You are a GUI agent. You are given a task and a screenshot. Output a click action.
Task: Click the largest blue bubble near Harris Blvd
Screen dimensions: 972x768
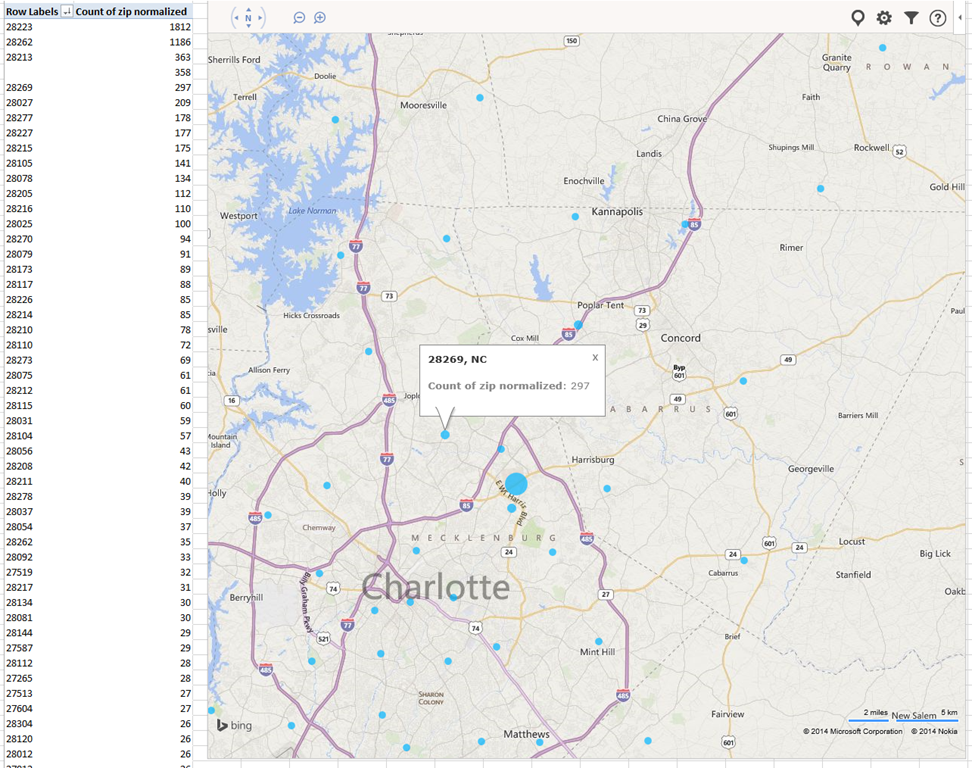pos(516,484)
